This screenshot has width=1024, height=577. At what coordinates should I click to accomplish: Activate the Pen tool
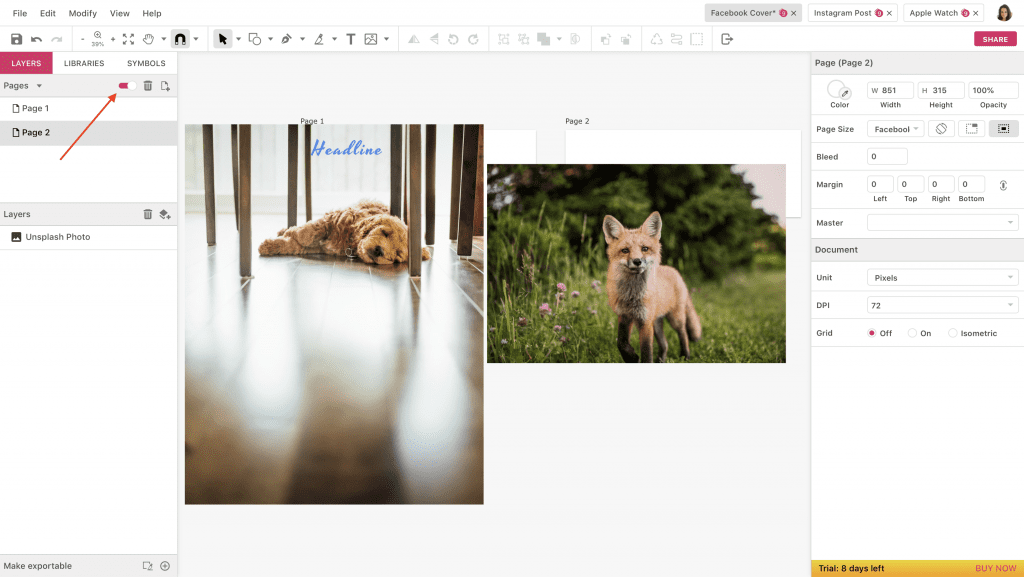click(285, 39)
